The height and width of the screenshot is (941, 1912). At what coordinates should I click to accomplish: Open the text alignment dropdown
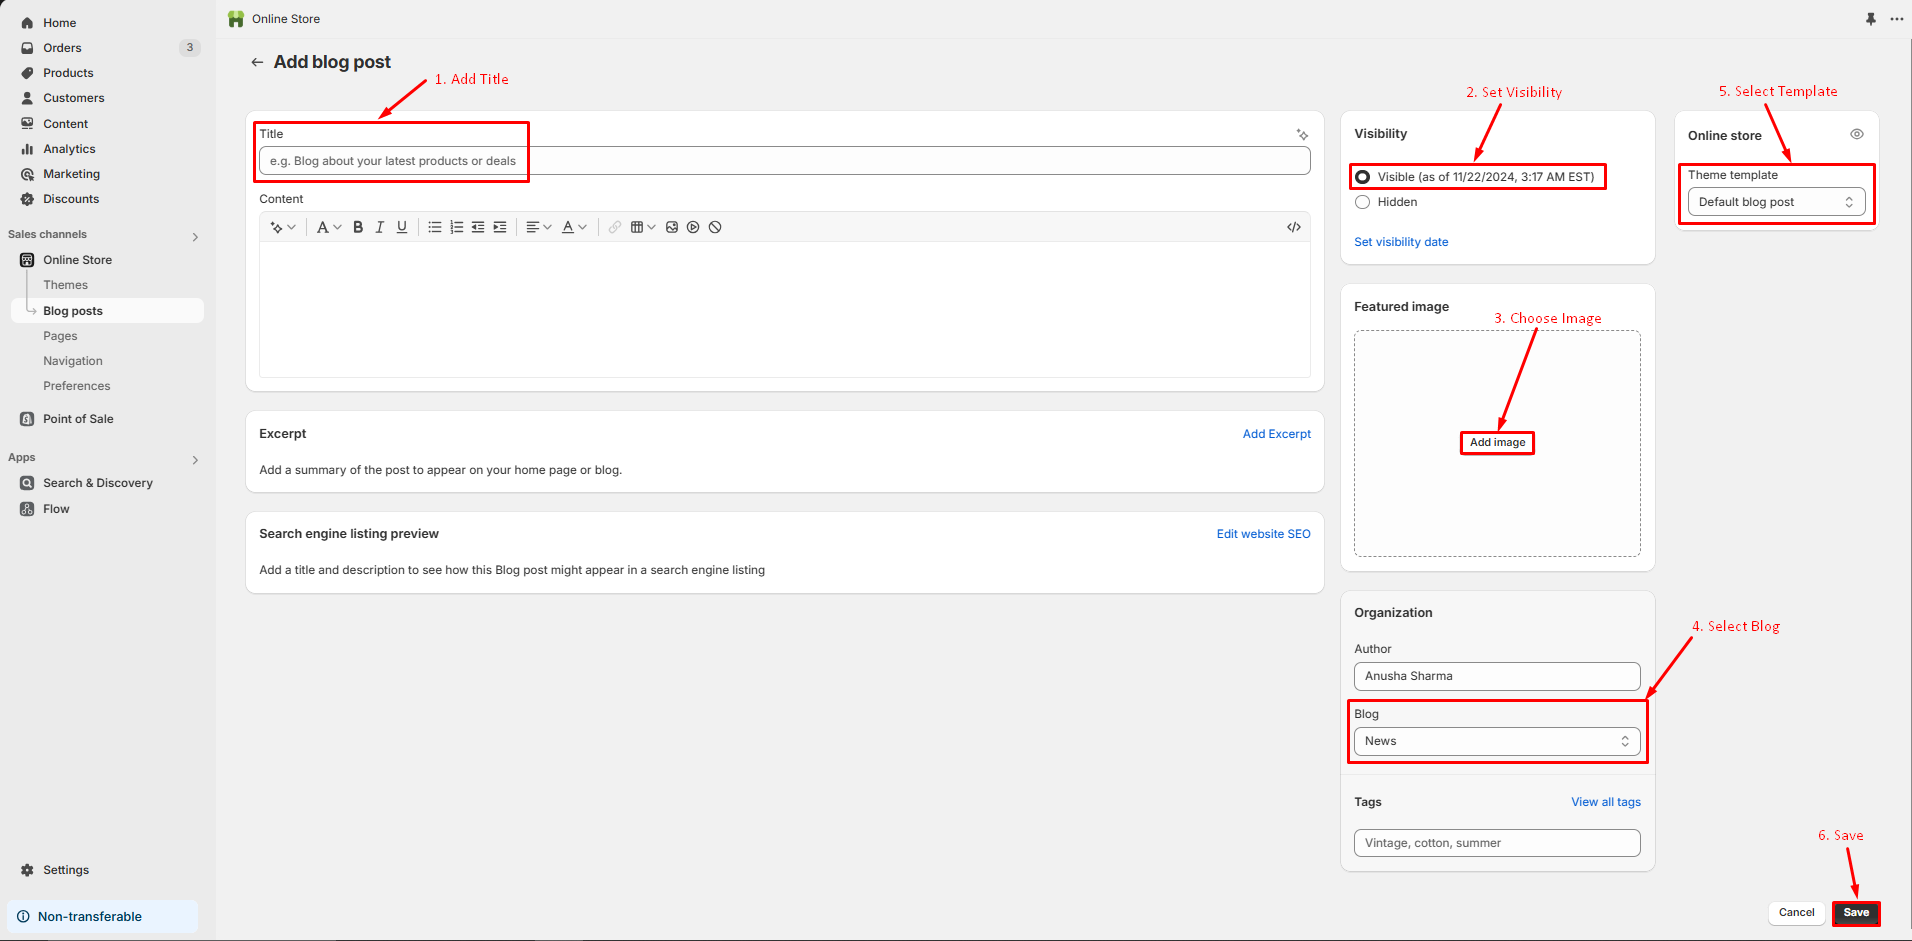click(x=539, y=227)
